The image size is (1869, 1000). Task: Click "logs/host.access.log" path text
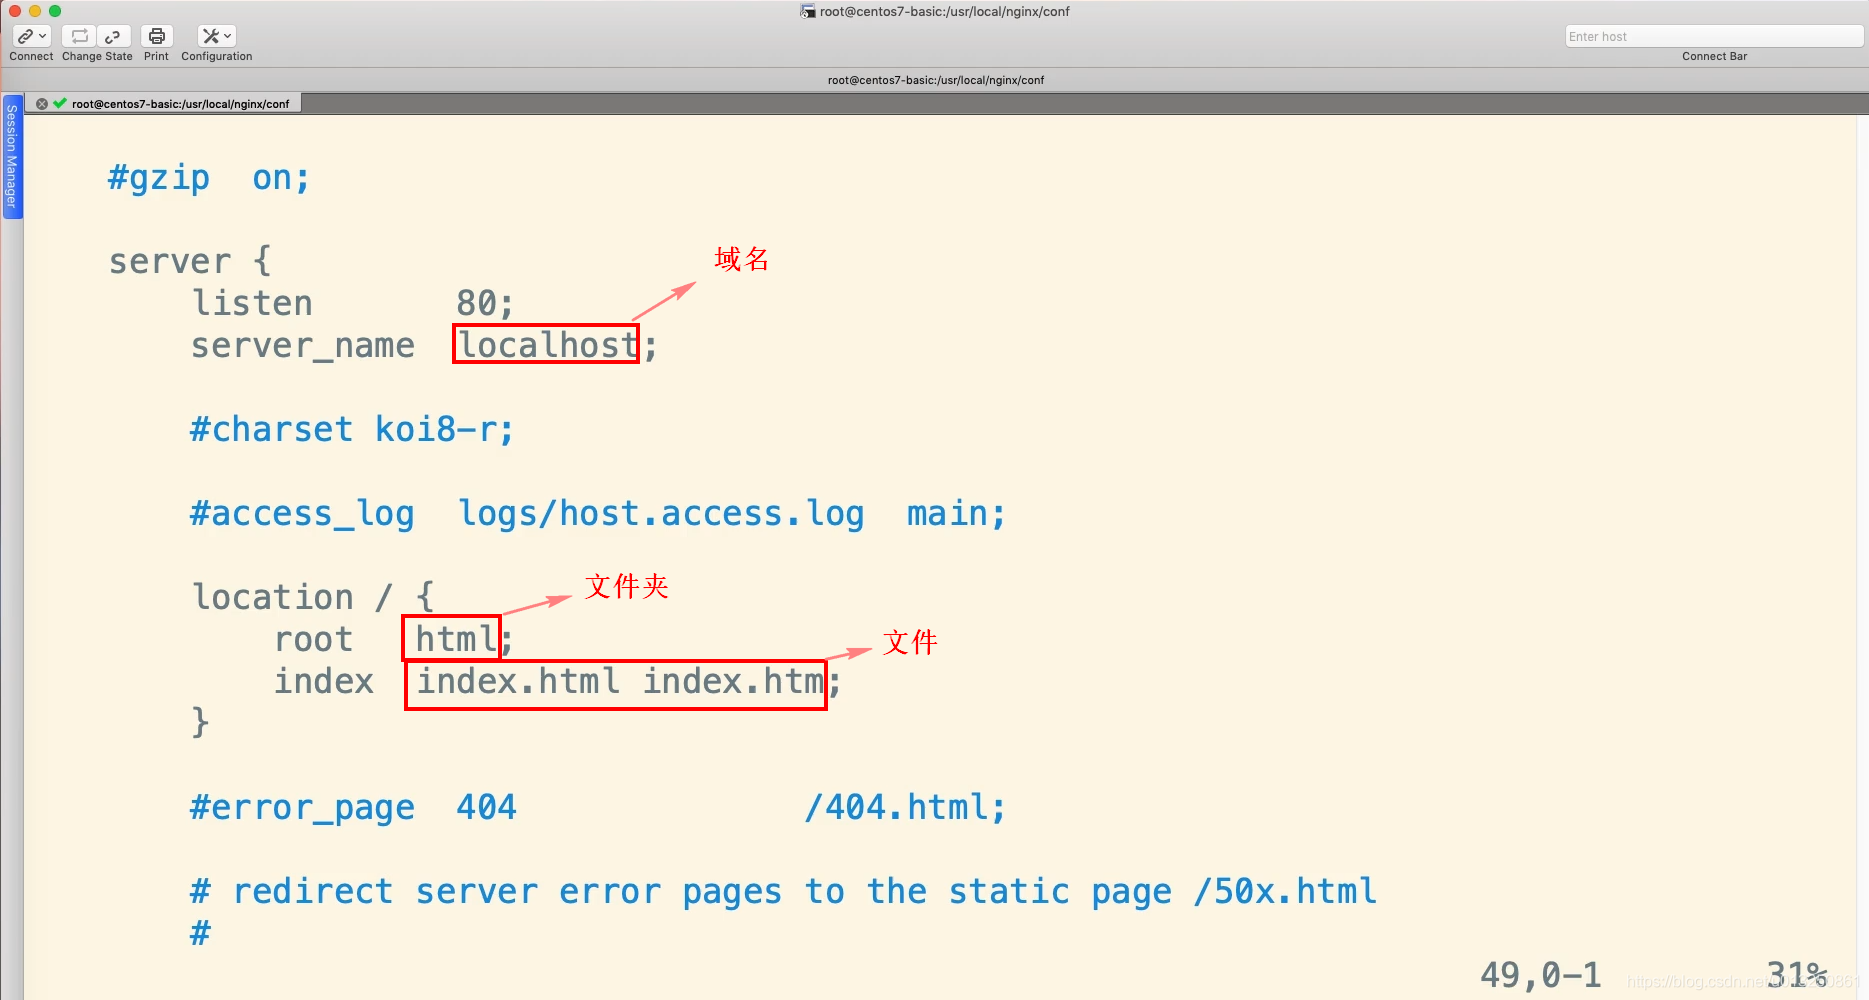(661, 514)
